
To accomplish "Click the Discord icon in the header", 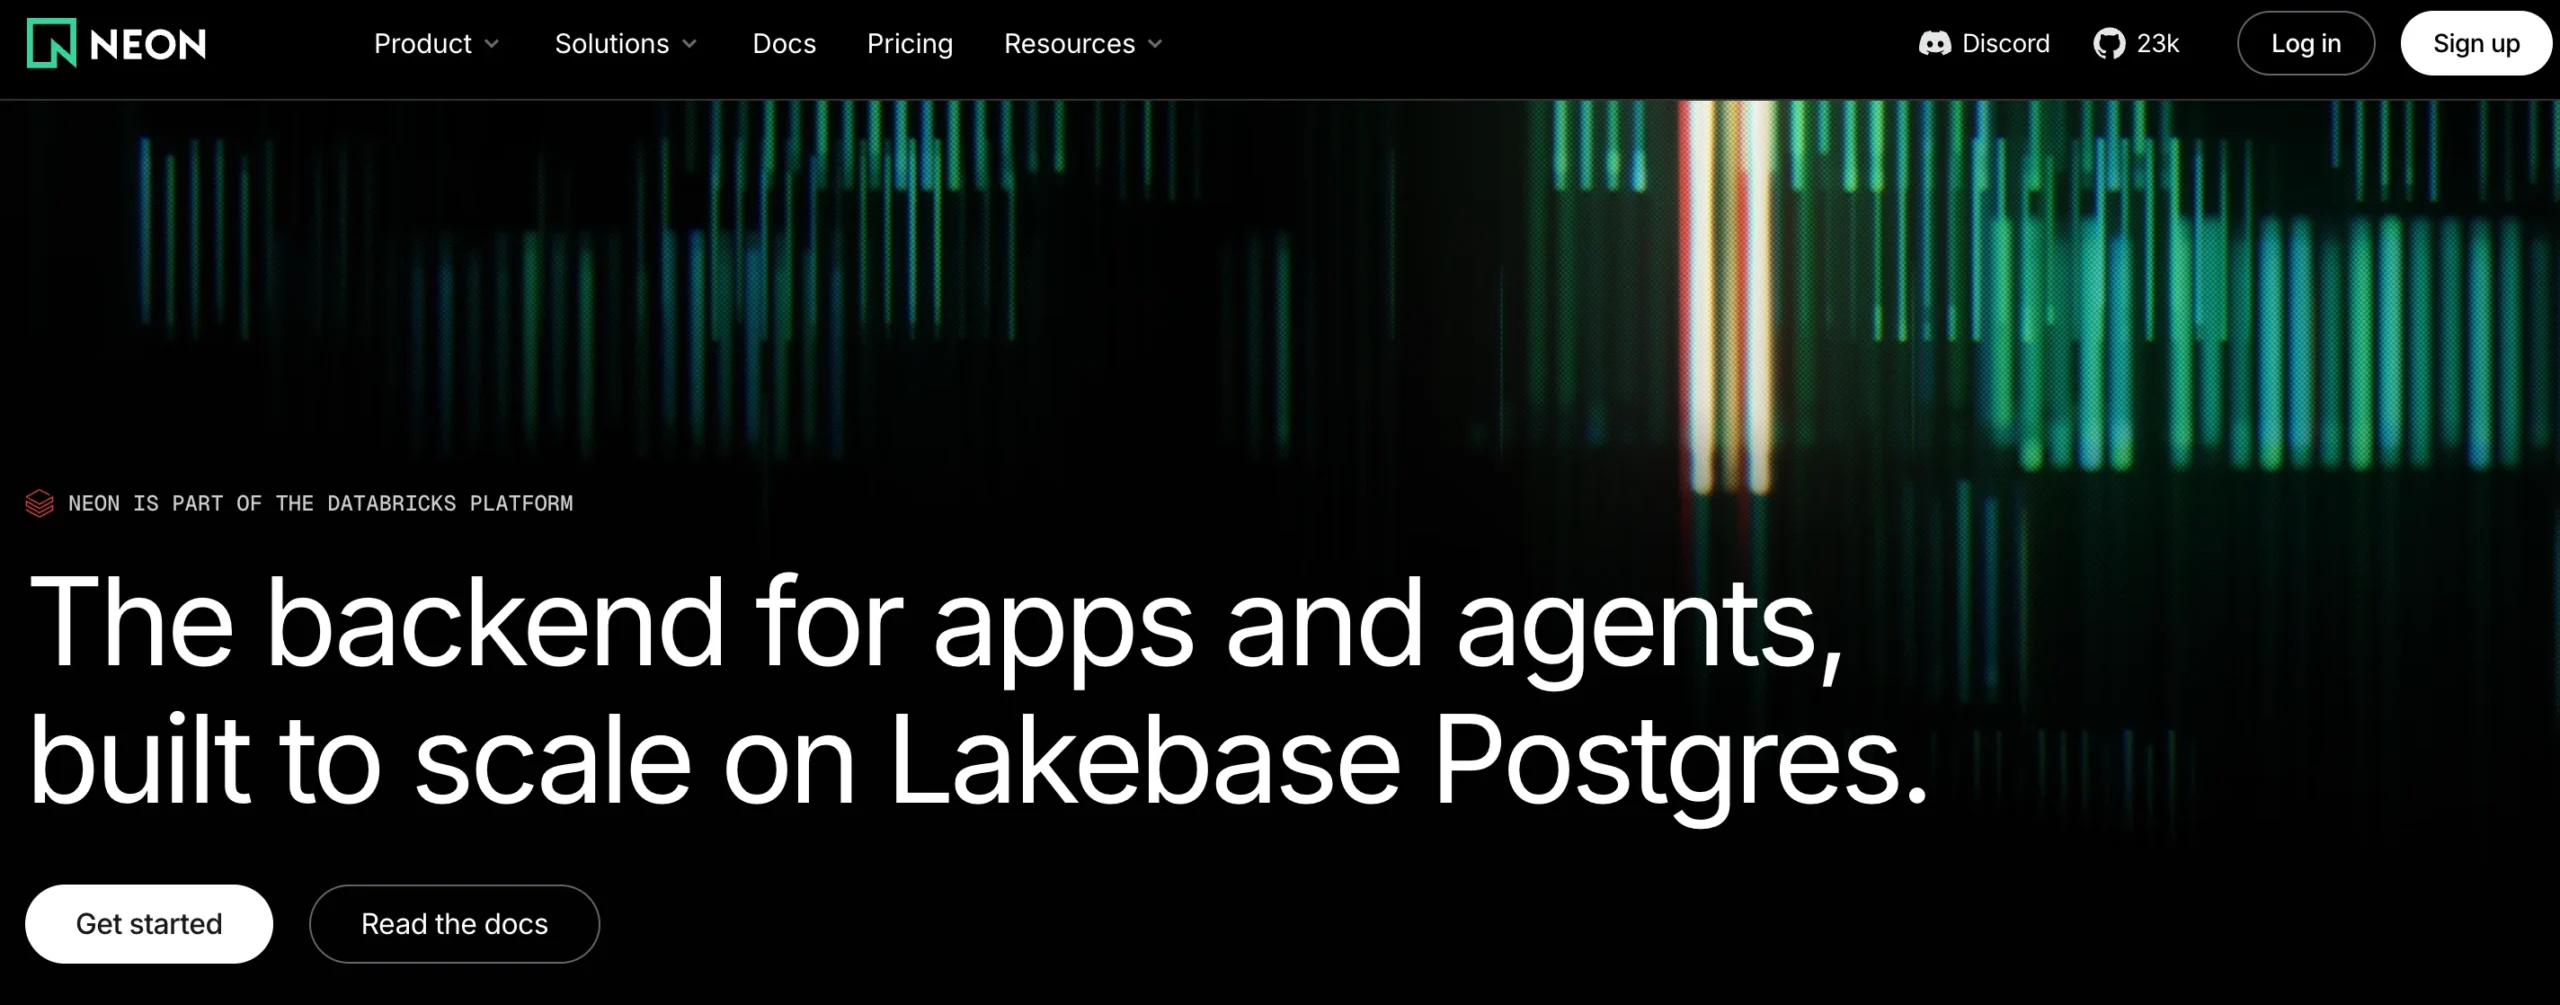I will click(1934, 44).
